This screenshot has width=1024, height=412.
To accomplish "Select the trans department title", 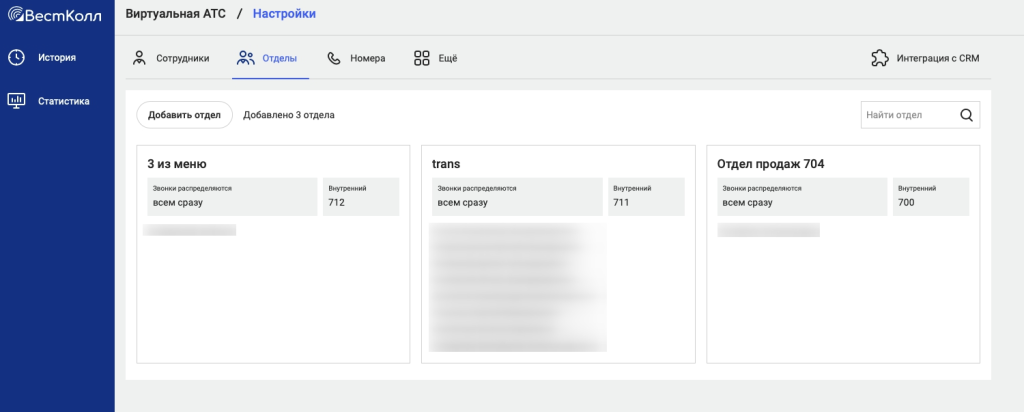I will 445,163.
